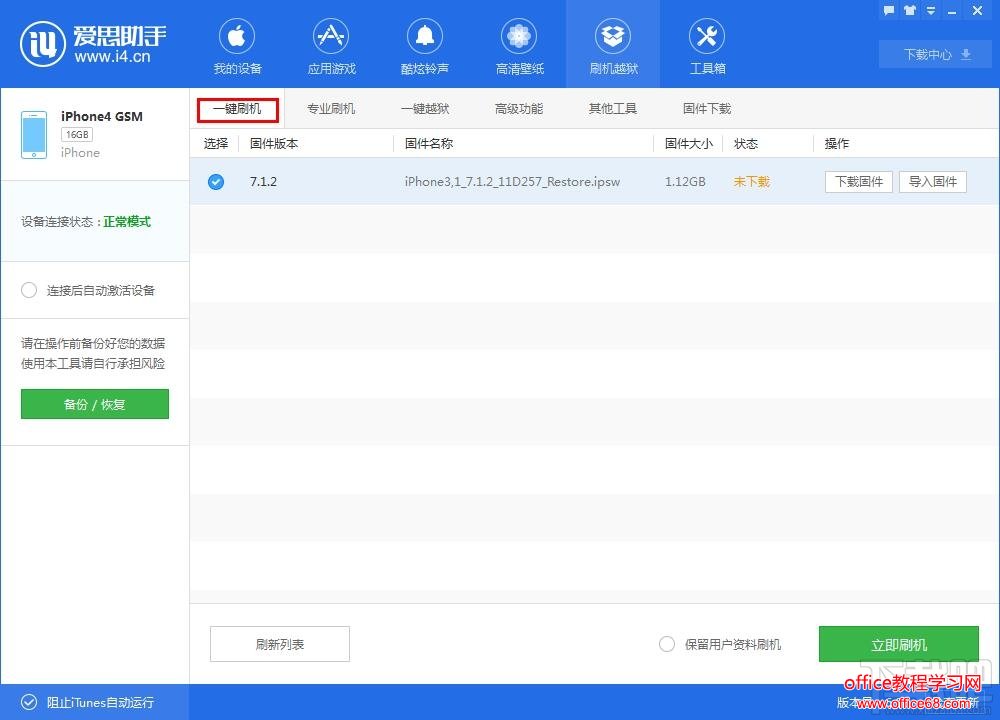1000x720 pixels.
Task: Switch to 一键越狱 tab
Action: click(x=425, y=109)
